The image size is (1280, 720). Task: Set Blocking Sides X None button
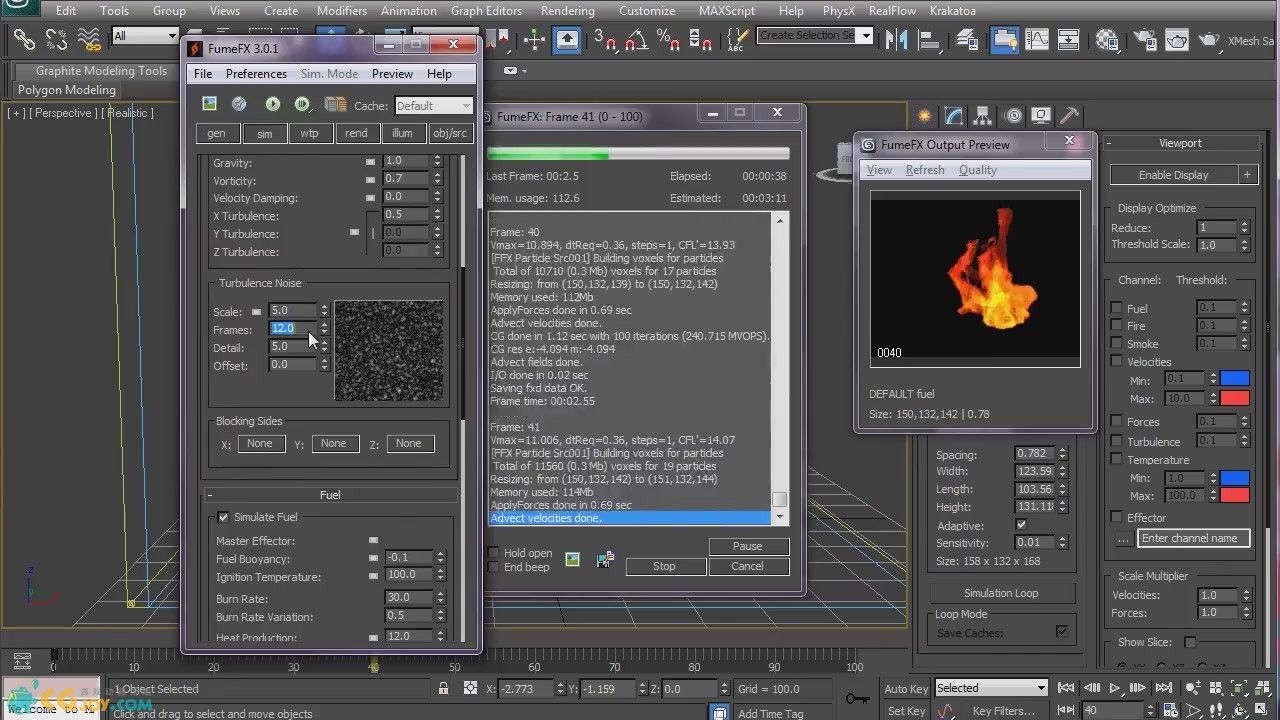[x=260, y=443]
